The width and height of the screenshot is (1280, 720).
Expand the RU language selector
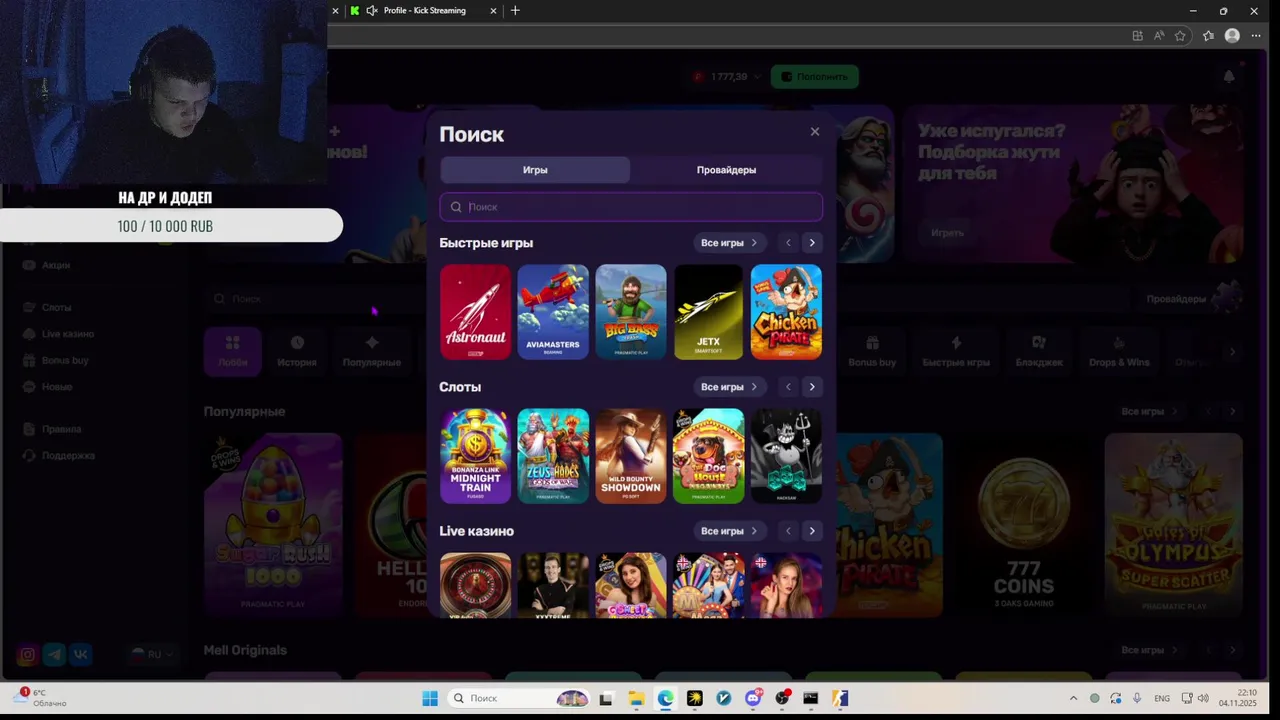152,655
